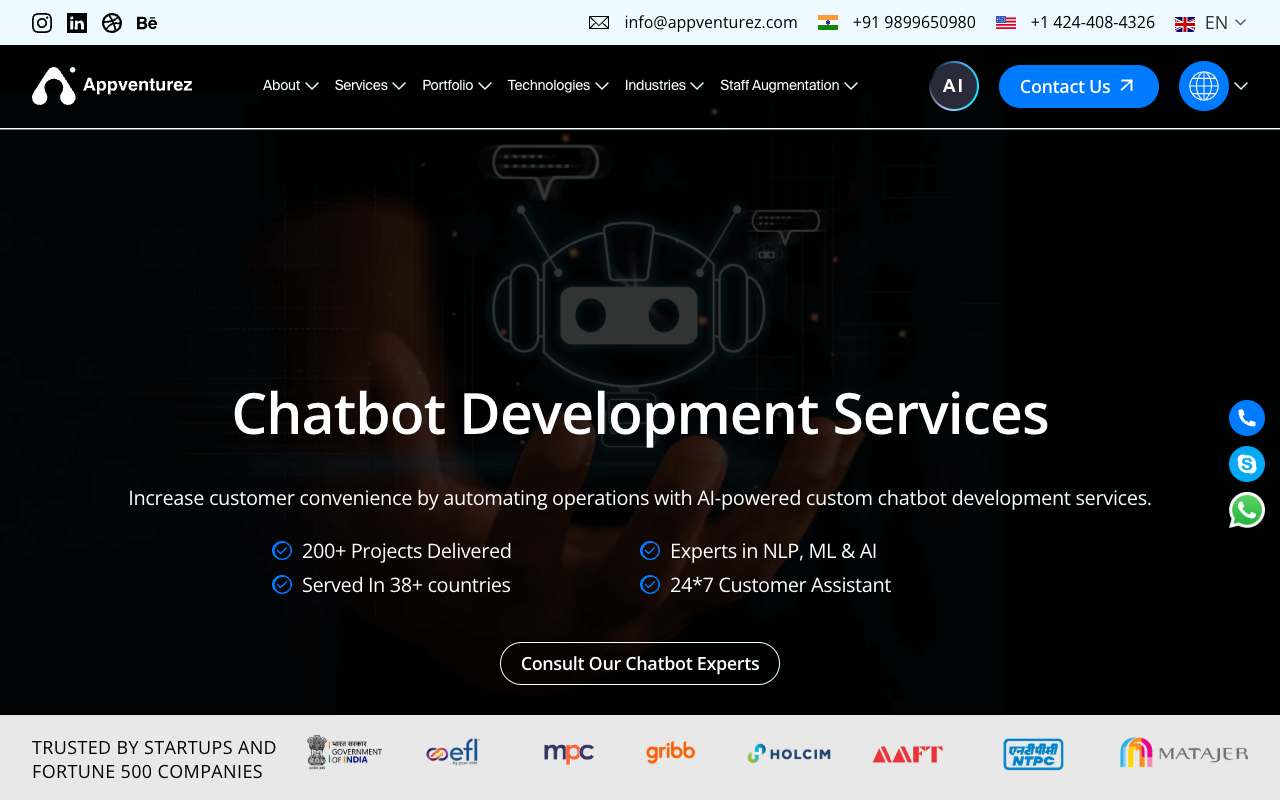Viewport: 1280px width, 800px height.
Task: Click the Experts in NLP, ML & AI text
Action: click(x=773, y=551)
